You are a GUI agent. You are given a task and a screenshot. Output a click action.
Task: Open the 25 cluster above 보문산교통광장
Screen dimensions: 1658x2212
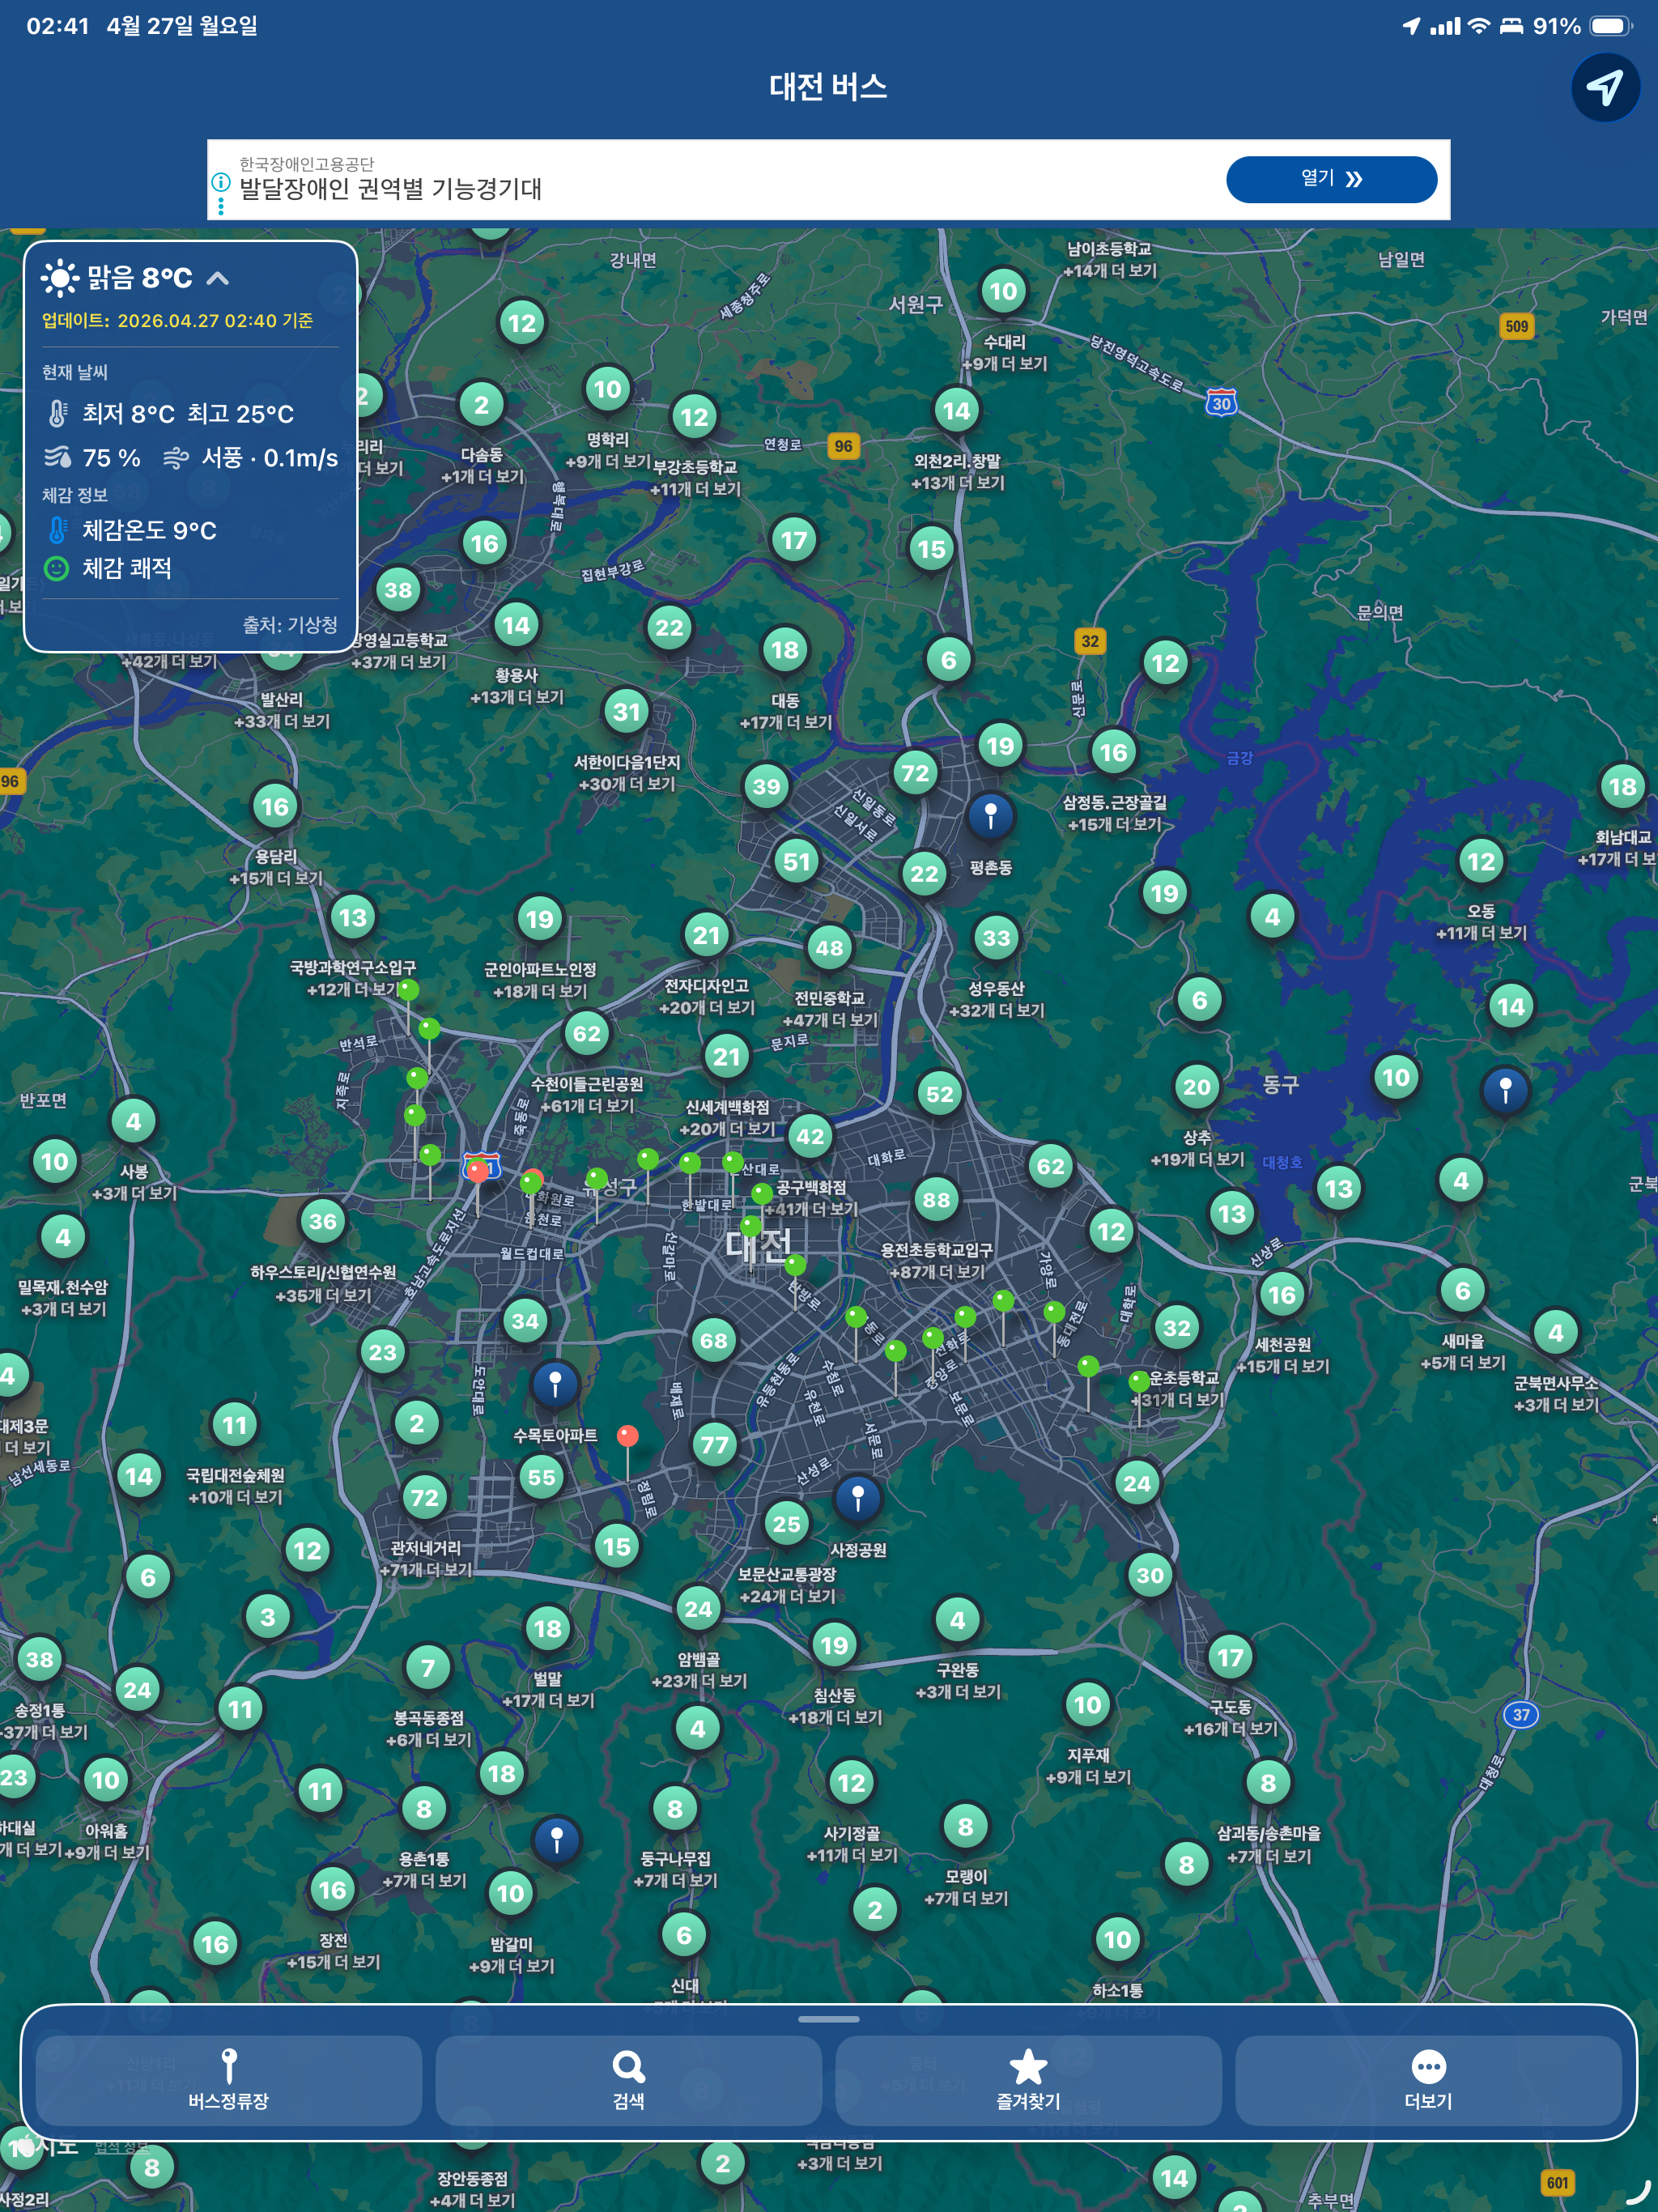point(787,1523)
